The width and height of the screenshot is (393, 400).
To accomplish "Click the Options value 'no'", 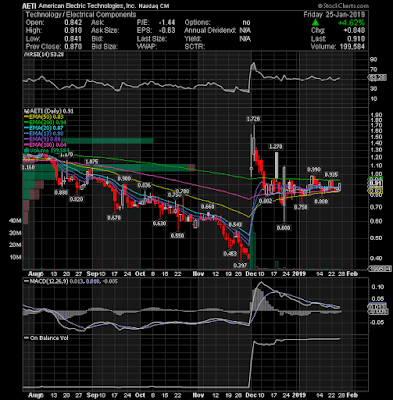I will click(246, 23).
